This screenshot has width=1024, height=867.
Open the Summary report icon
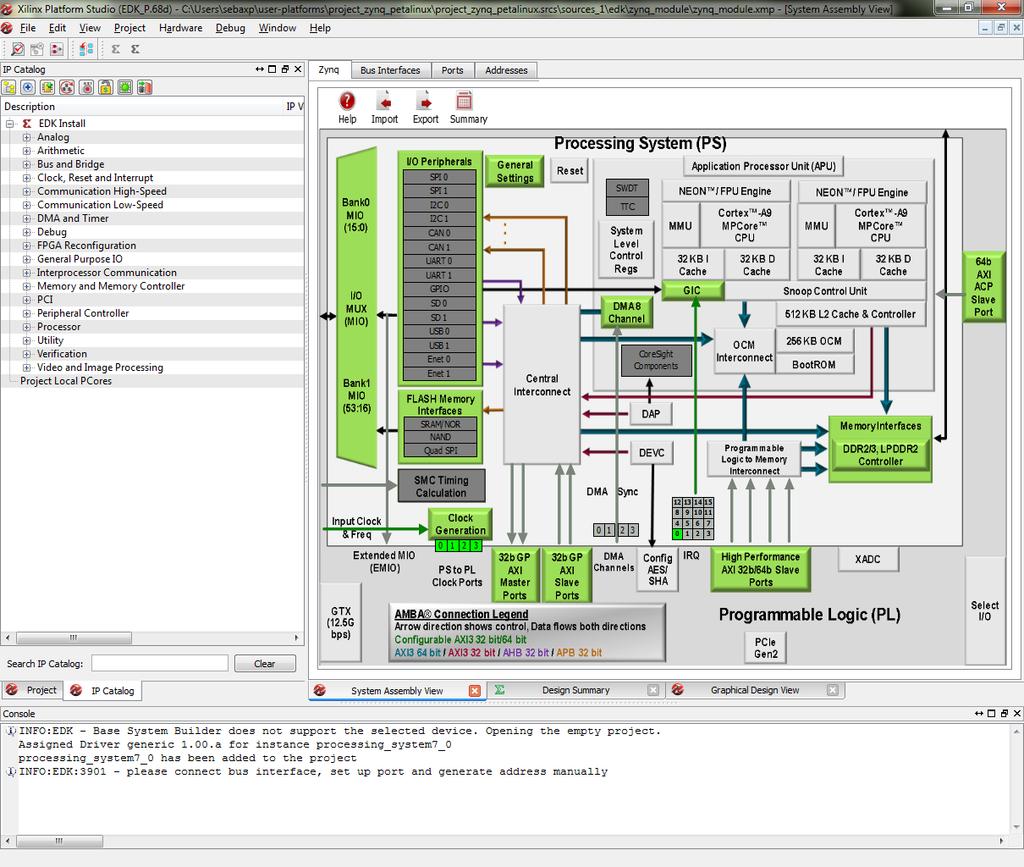pyautogui.click(x=468, y=108)
